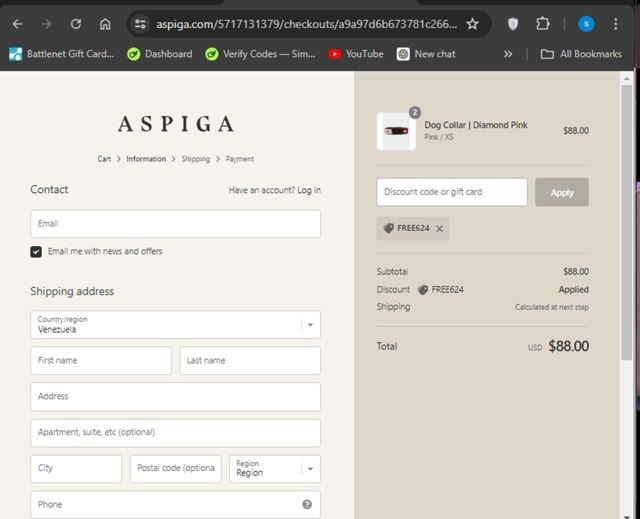This screenshot has height=519, width=640.
Task: Reload the checkout page
Action: [x=76, y=24]
